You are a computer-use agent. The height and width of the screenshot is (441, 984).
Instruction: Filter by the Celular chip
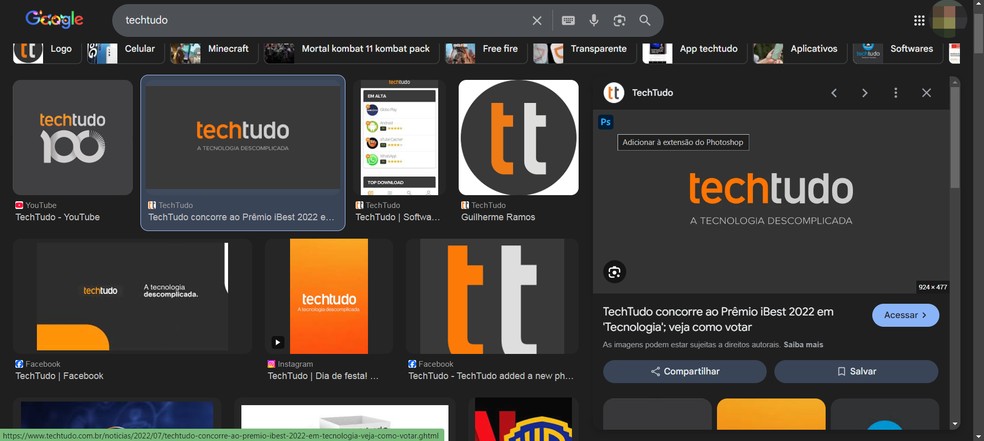[x=126, y=51]
